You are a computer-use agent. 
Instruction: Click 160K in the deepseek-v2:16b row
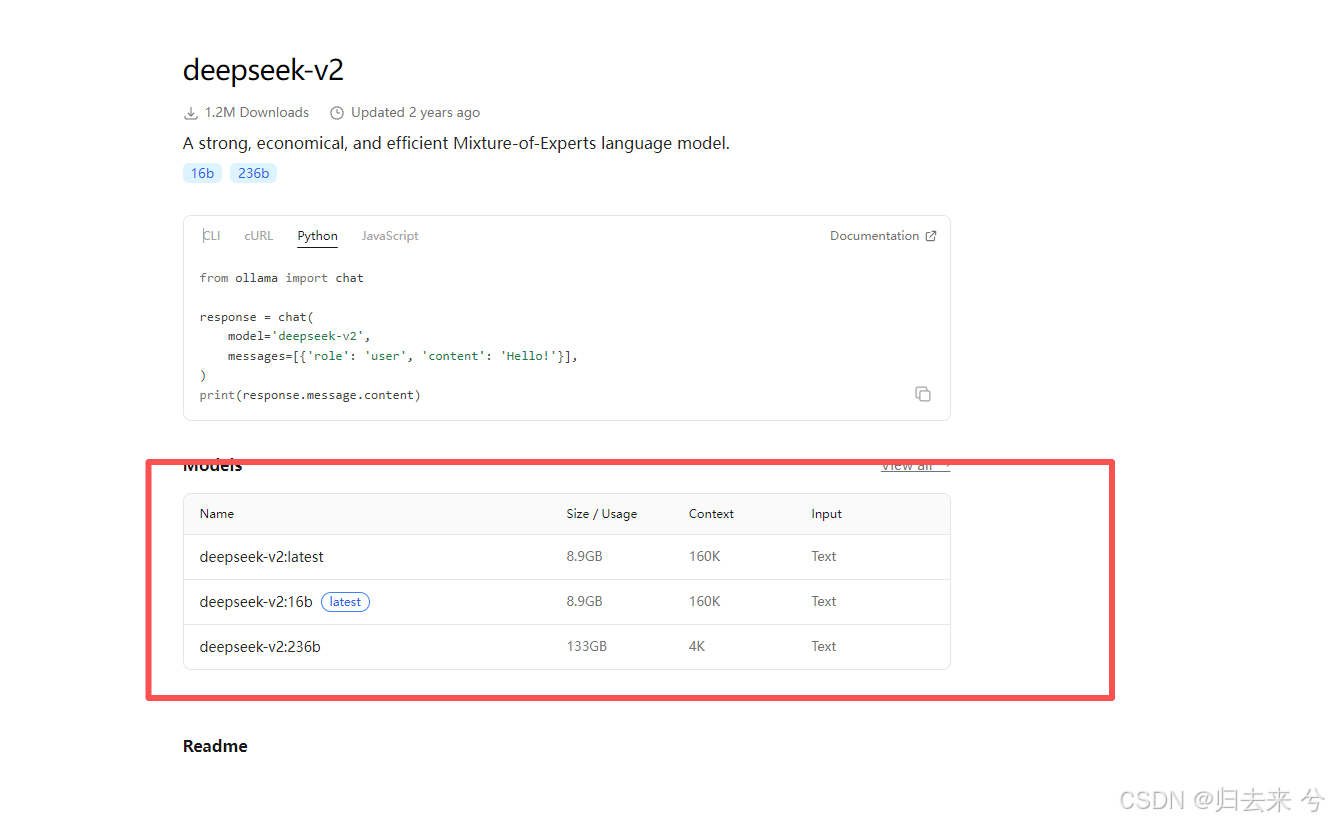tap(704, 601)
